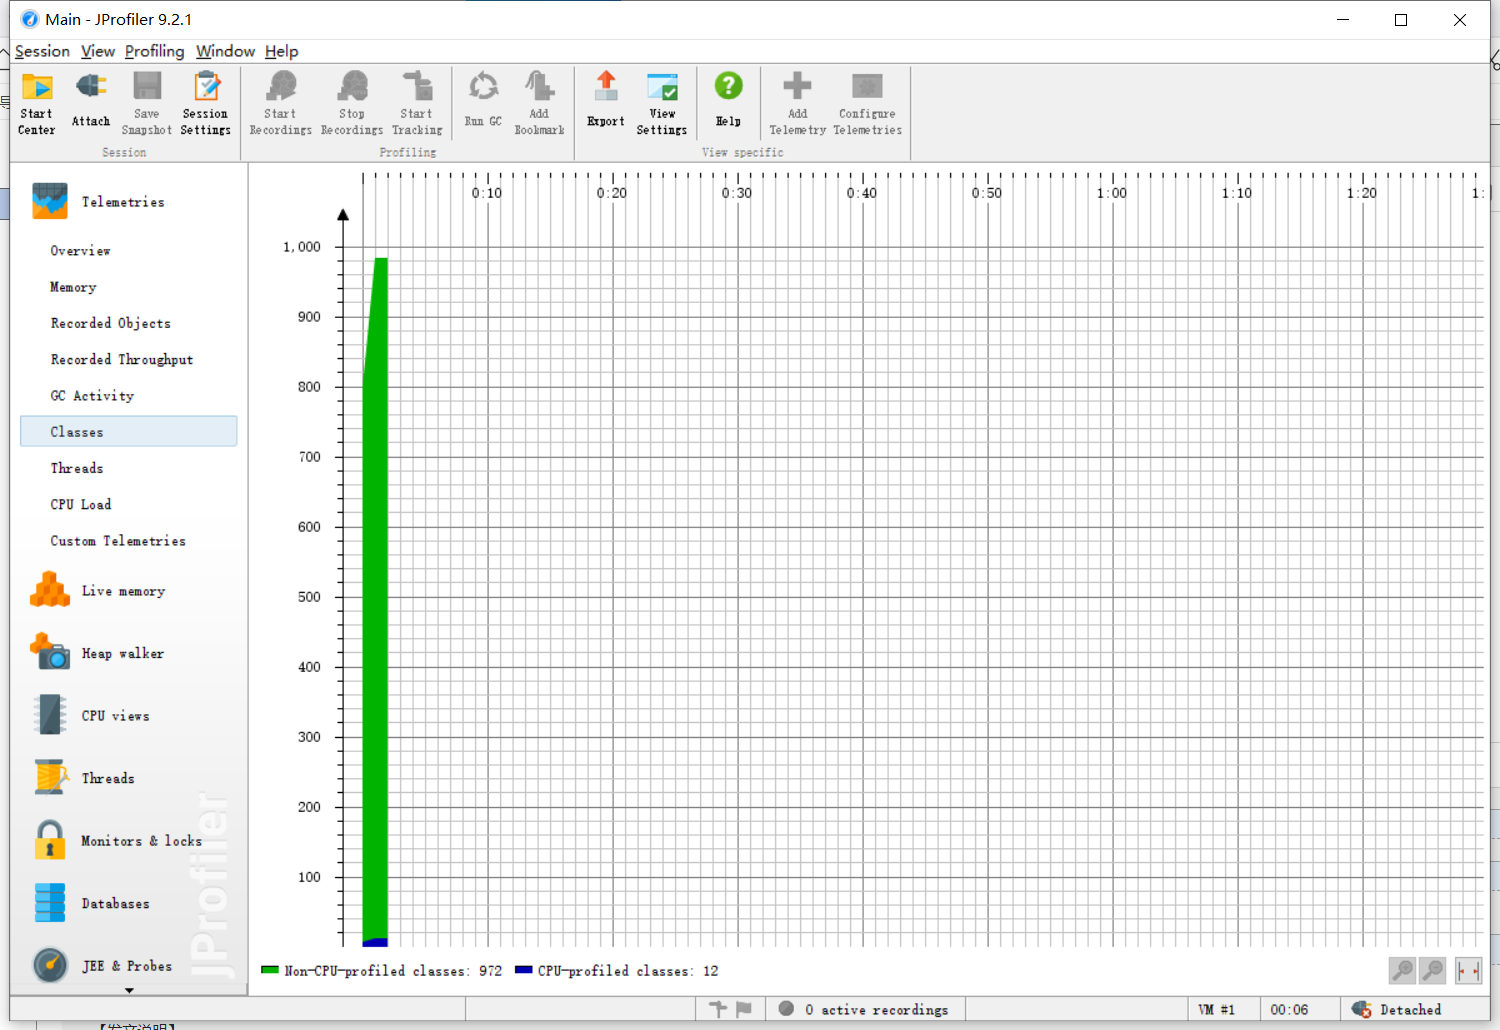This screenshot has height=1030, width=1500.
Task: Click the "500" value on the vertical axis
Action: pyautogui.click(x=309, y=597)
